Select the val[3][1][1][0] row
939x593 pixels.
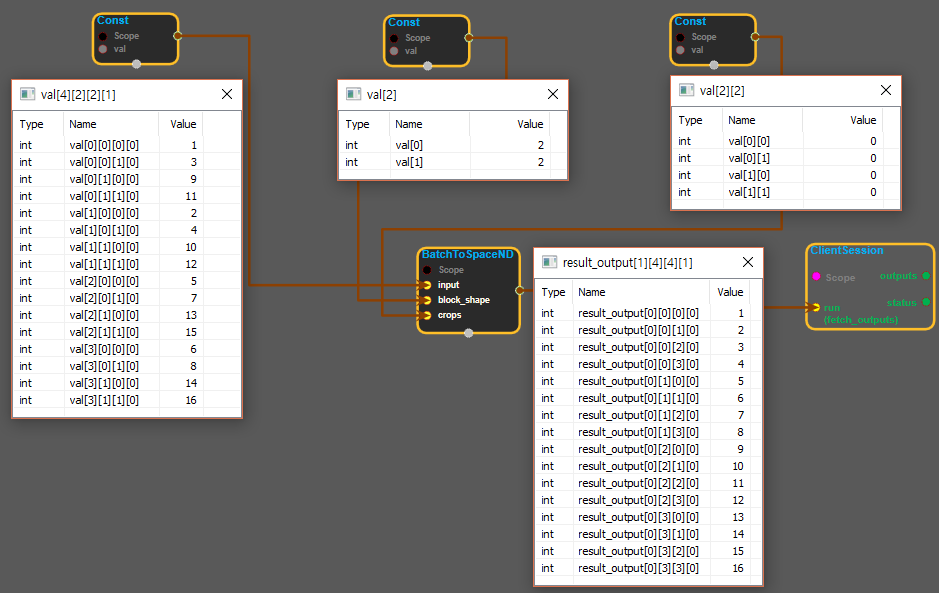coord(108,400)
